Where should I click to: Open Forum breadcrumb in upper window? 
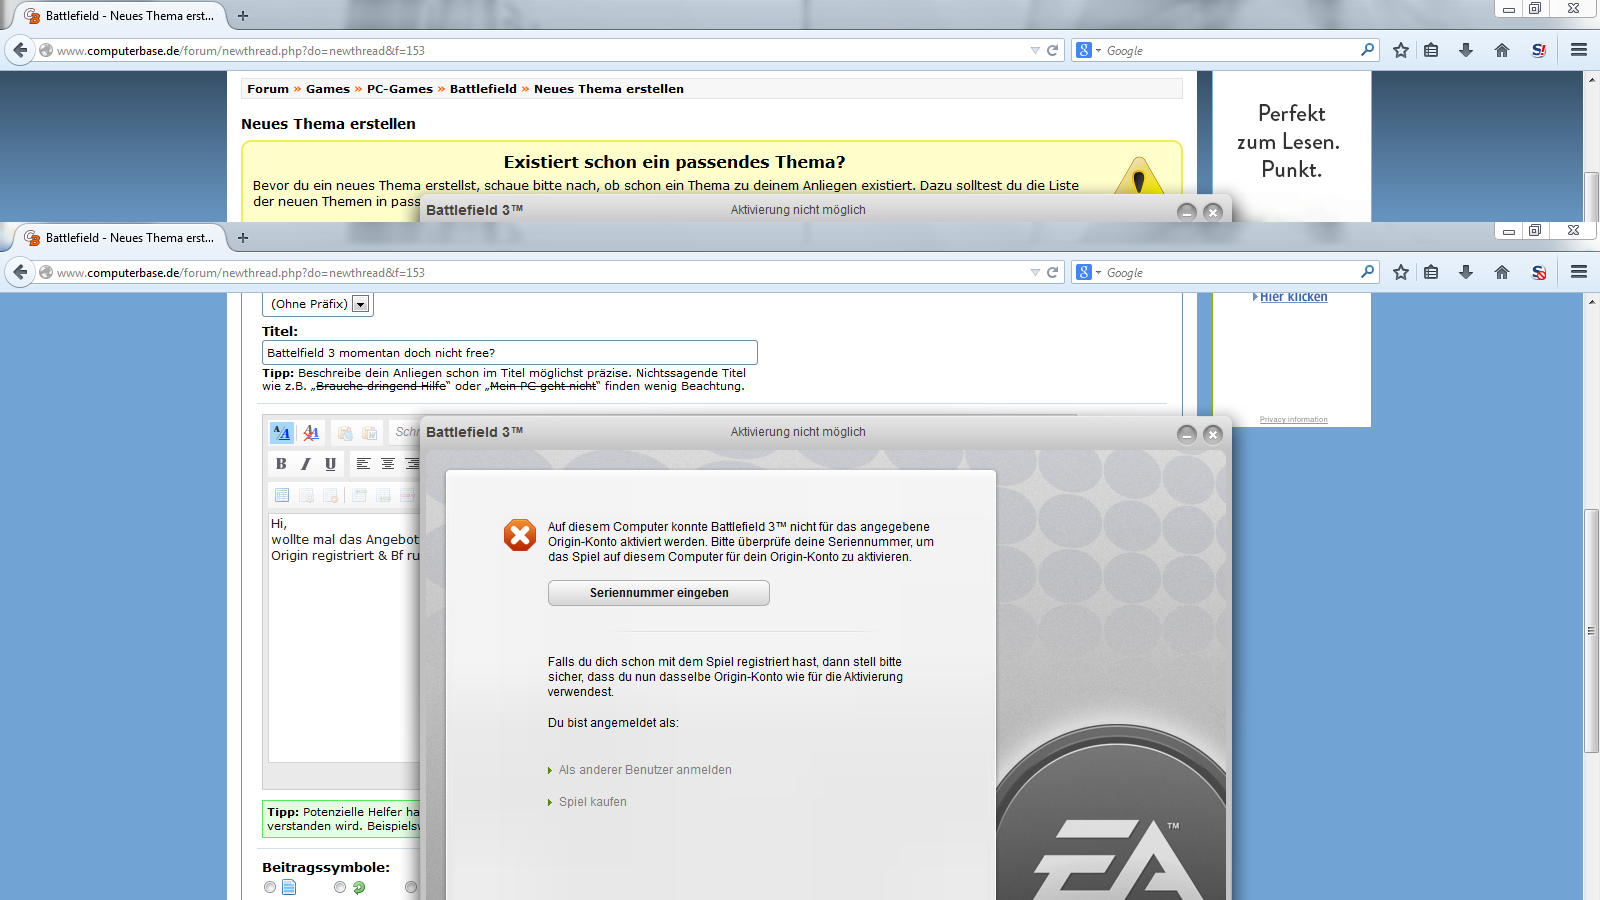pos(268,89)
